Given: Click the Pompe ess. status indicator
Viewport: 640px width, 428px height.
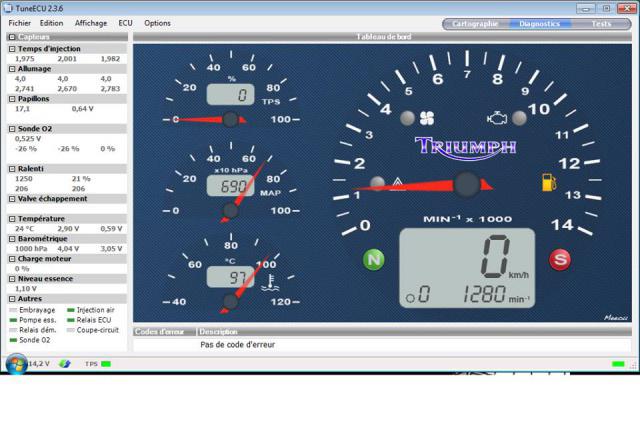Looking at the screenshot, I should click(x=13, y=320).
